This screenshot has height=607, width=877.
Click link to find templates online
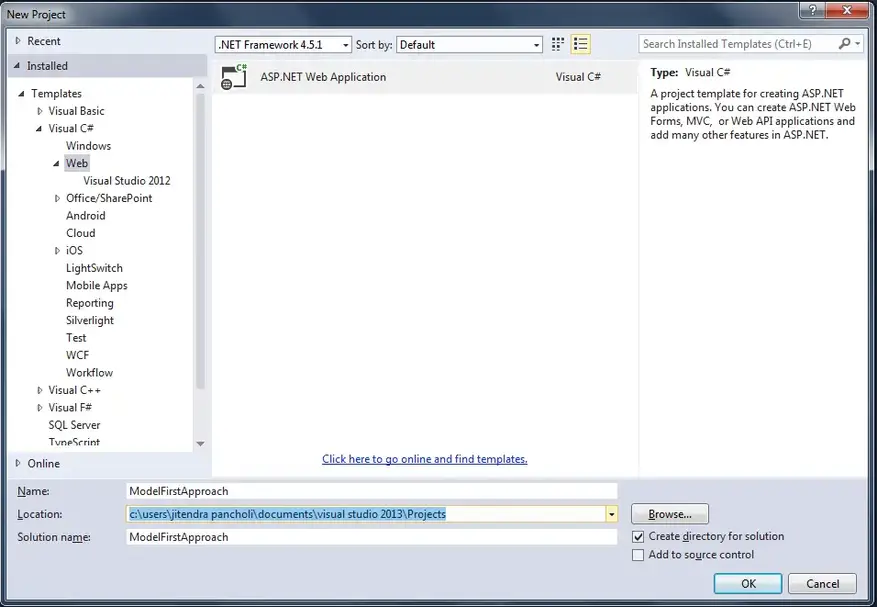(425, 459)
